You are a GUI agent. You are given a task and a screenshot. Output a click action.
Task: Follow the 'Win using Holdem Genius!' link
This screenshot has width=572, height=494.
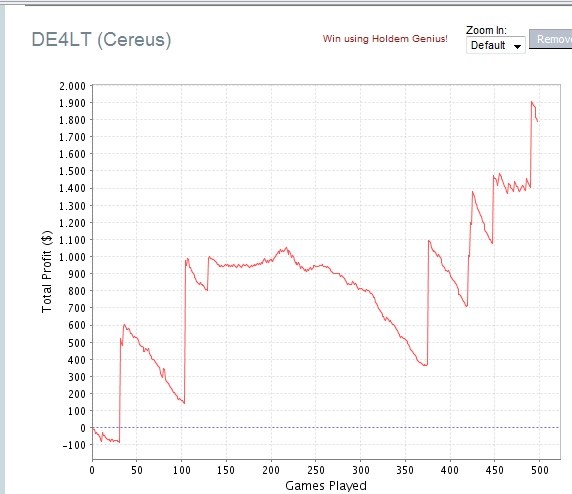pyautogui.click(x=385, y=39)
